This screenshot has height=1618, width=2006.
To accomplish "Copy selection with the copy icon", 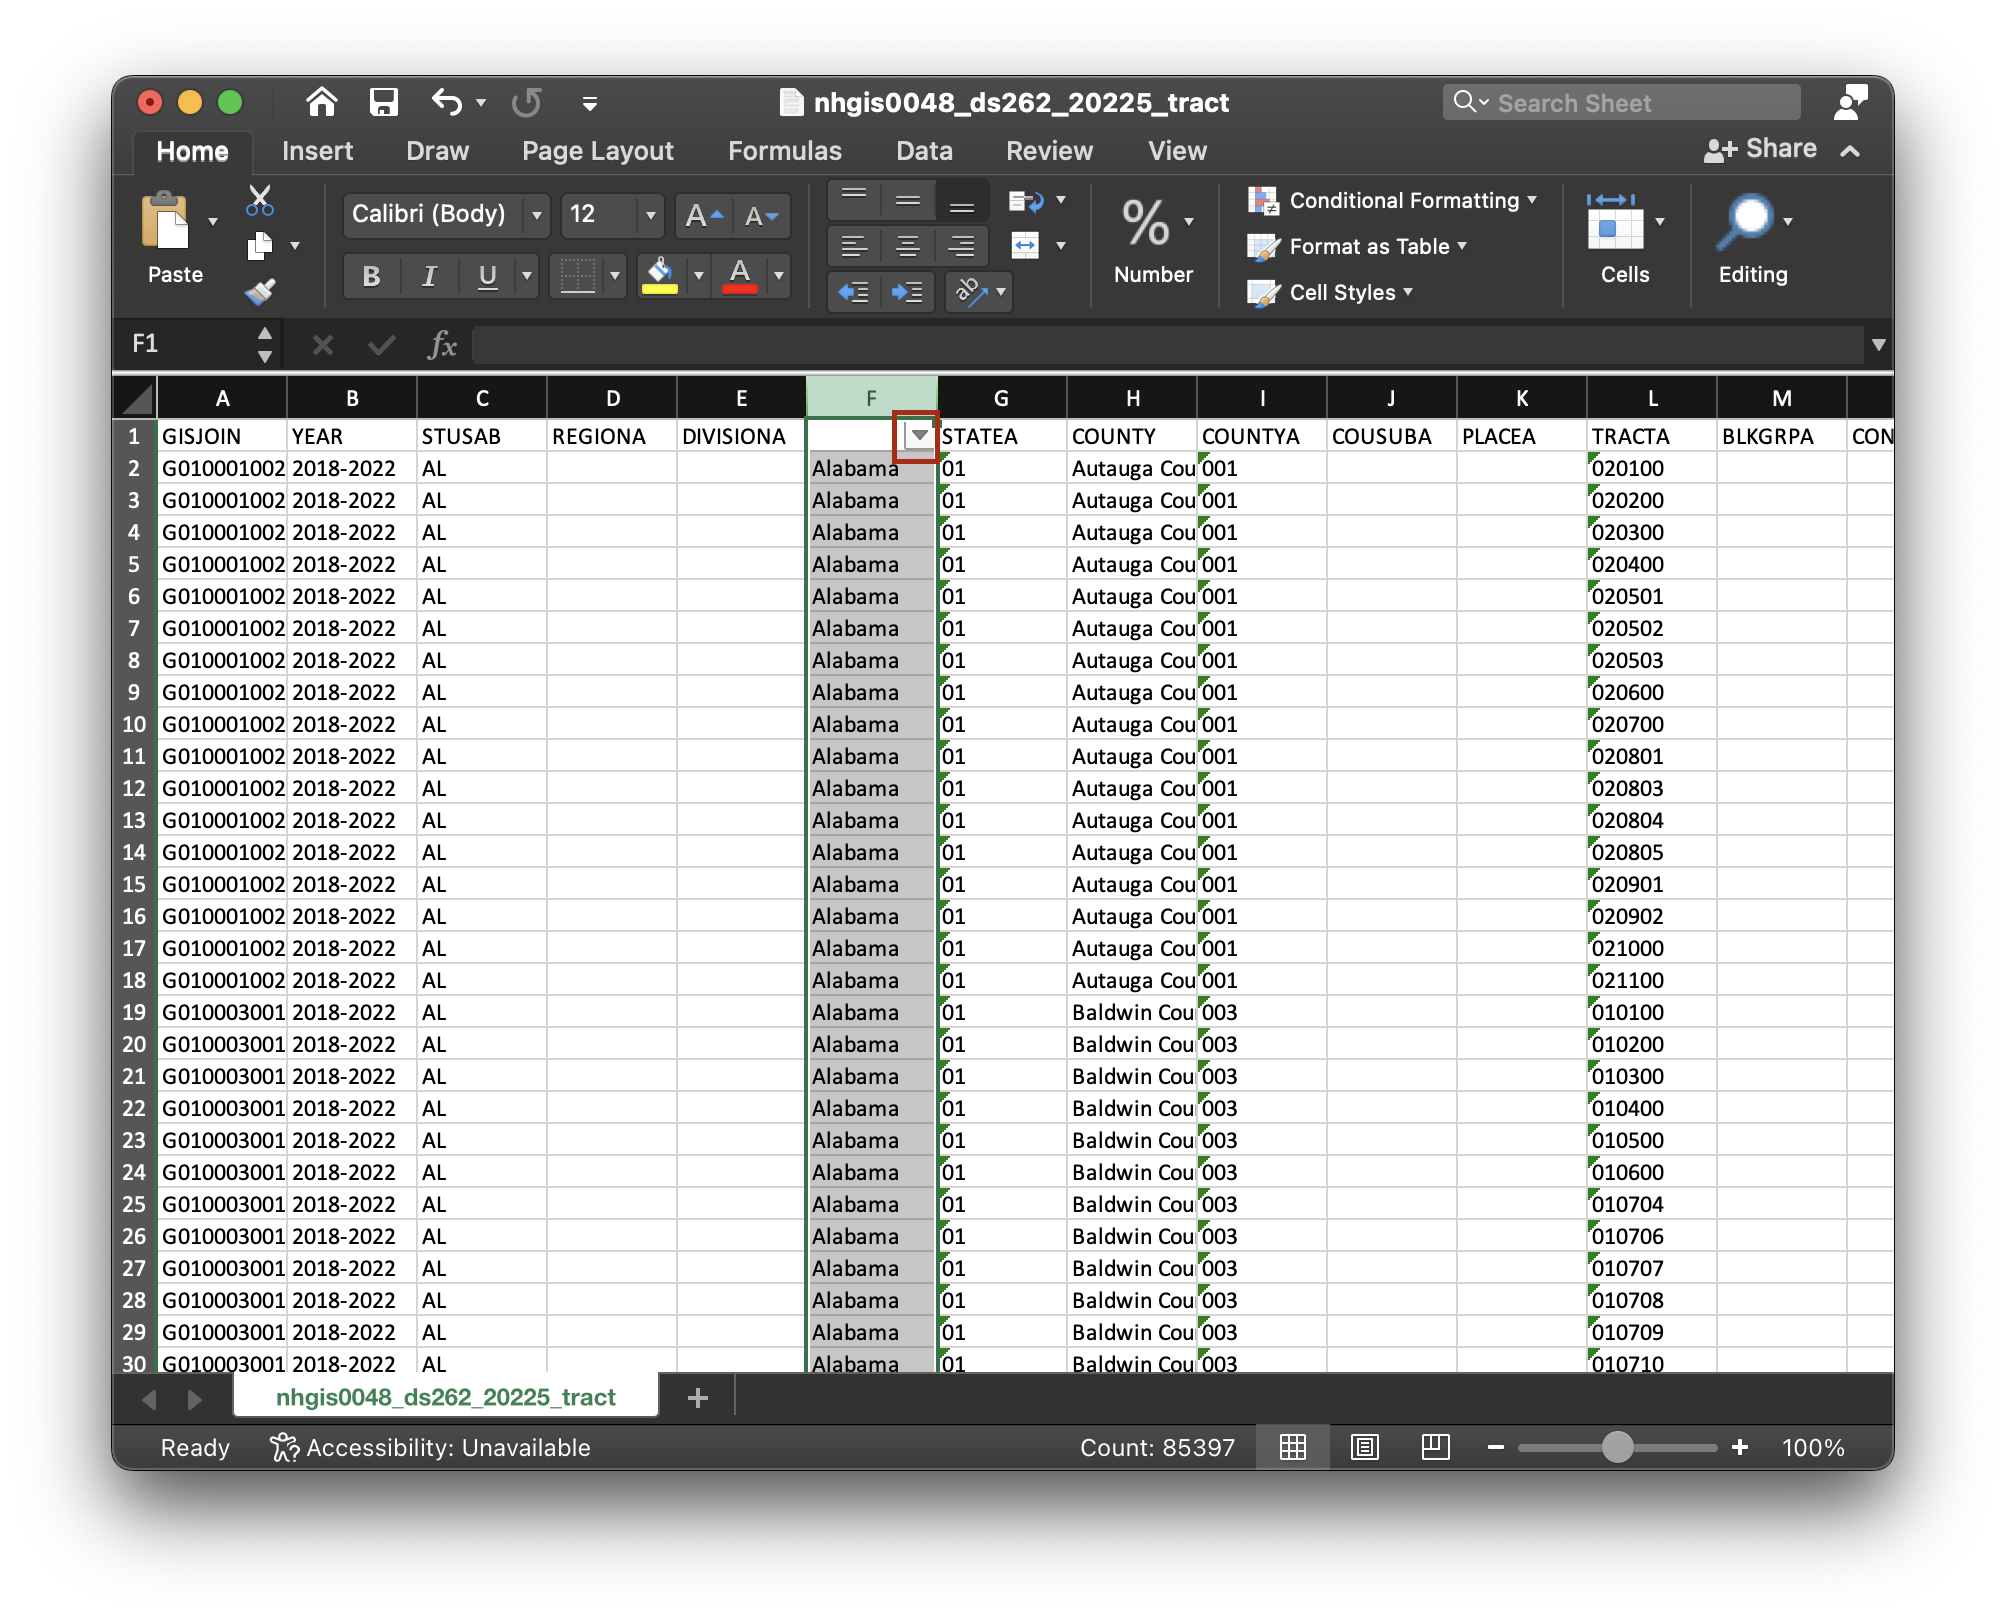I will [x=260, y=246].
